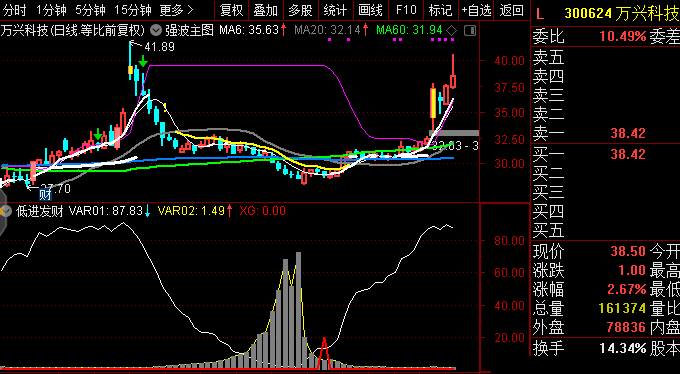Click the 低进发财 indicator label
This screenshot has width=680, height=374.
39,211
